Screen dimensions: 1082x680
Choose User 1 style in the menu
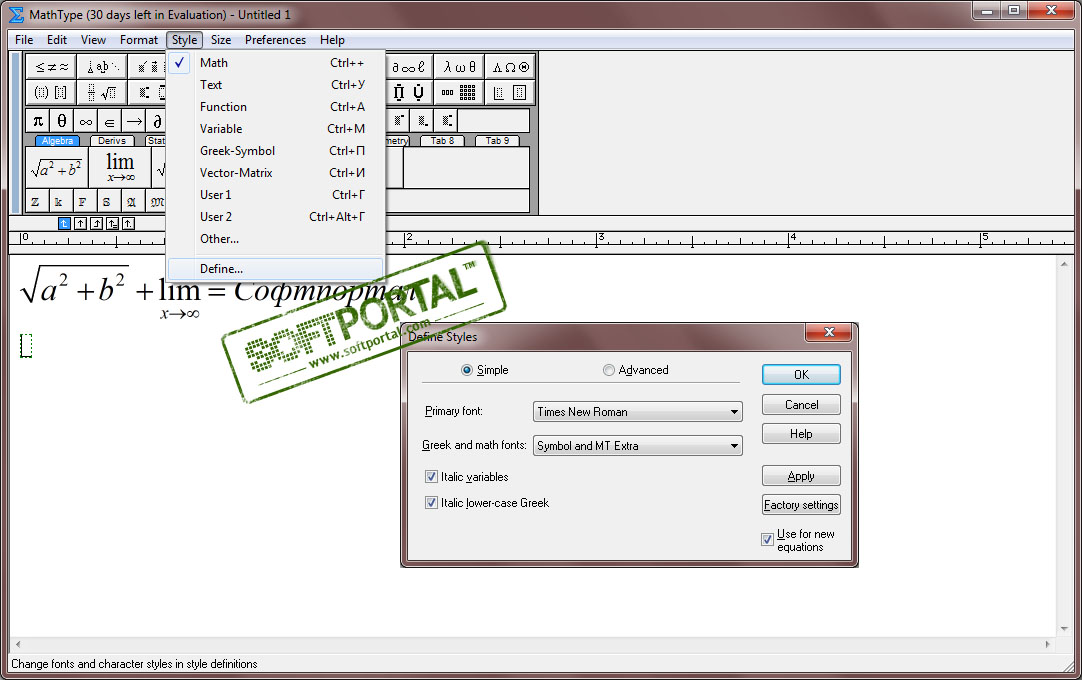pyautogui.click(x=275, y=195)
